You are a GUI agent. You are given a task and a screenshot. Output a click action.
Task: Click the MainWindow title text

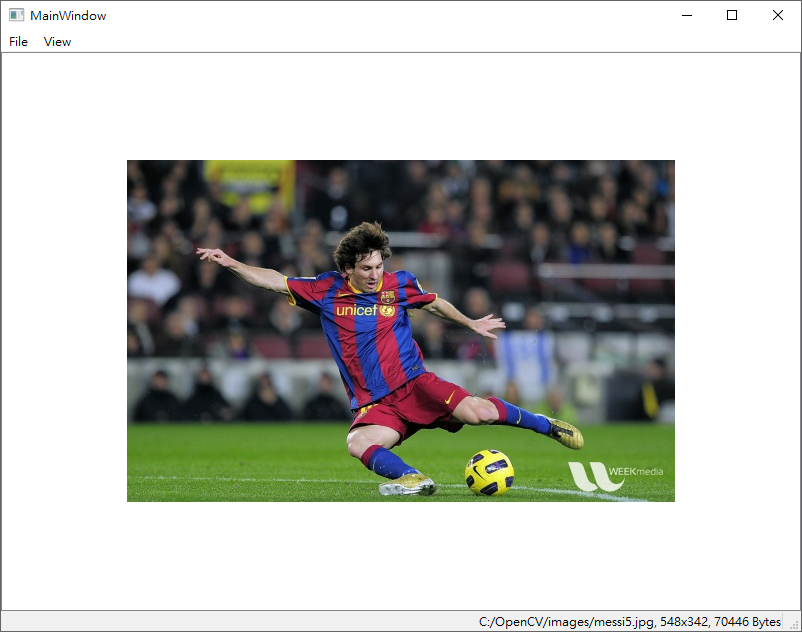tap(68, 16)
